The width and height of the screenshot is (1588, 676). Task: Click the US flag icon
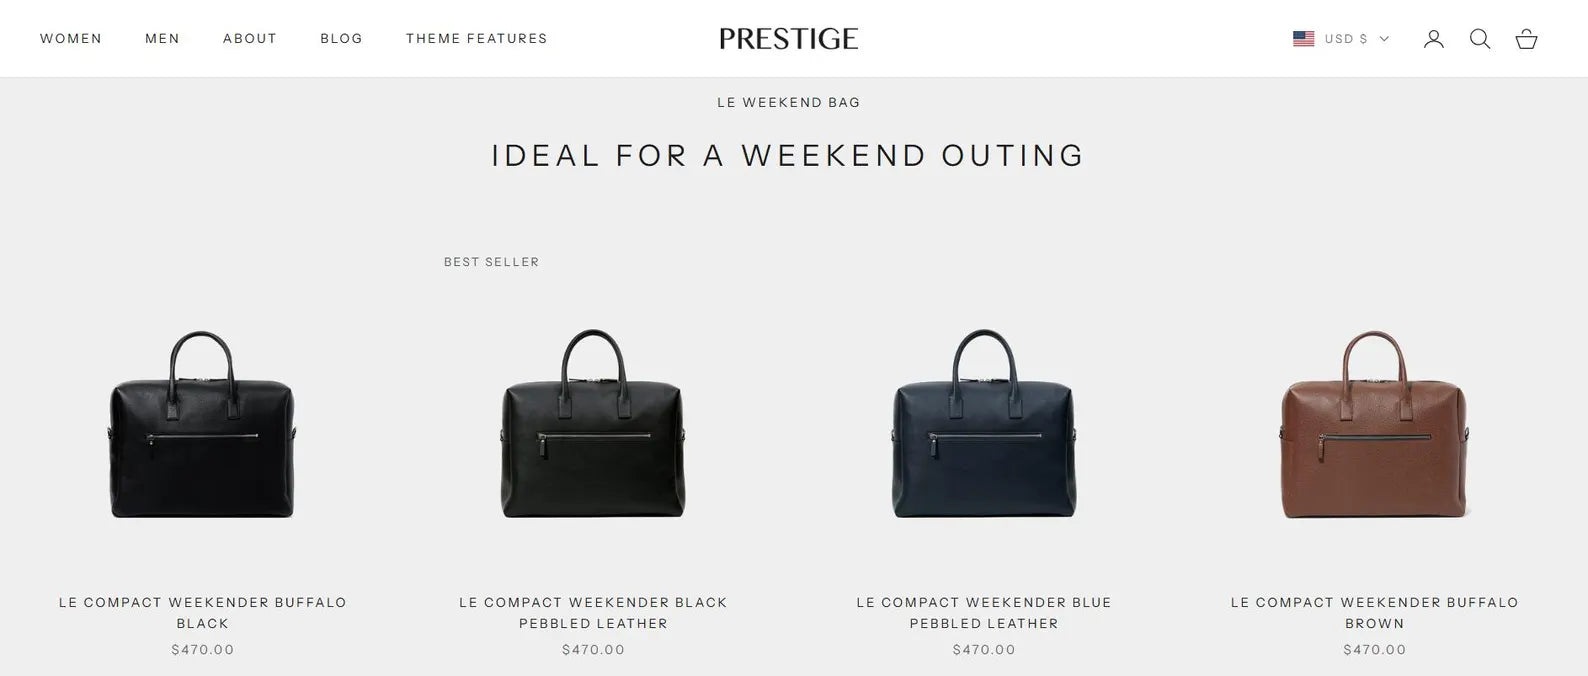coord(1303,39)
